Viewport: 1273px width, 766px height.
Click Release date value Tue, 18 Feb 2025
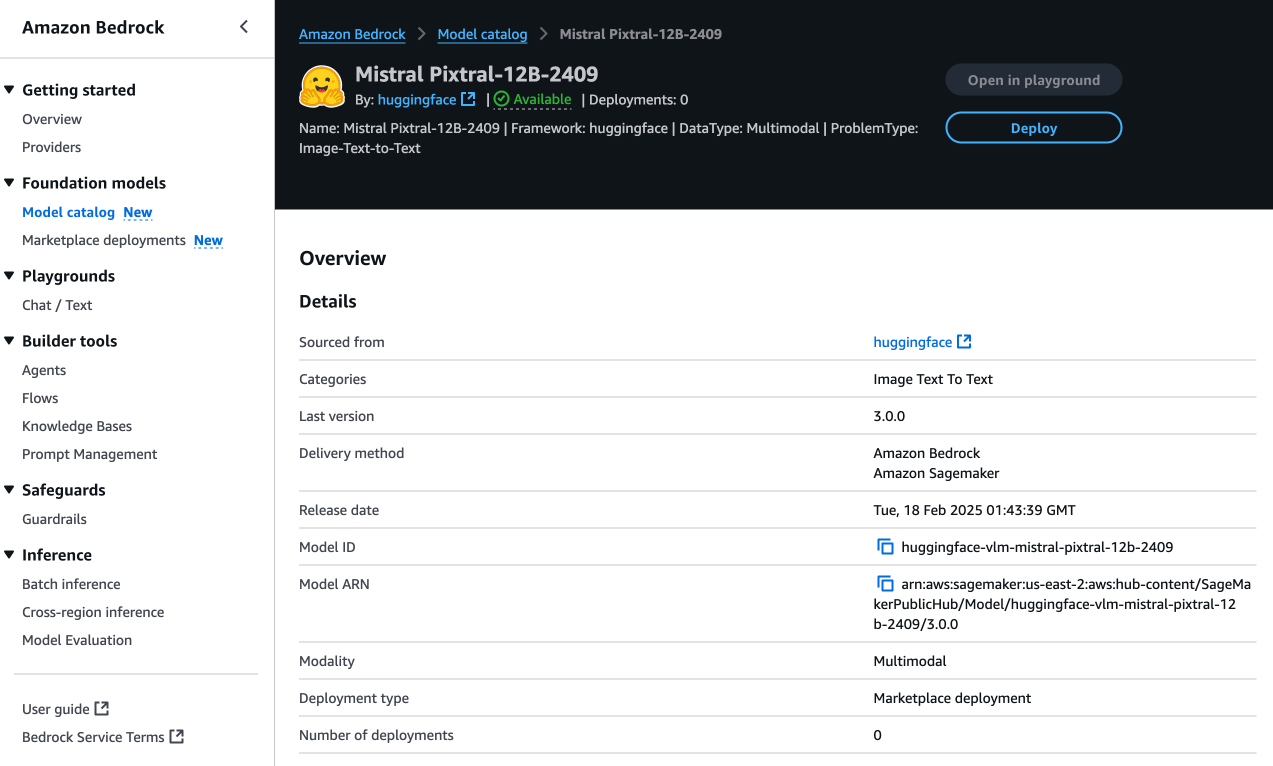(974, 510)
